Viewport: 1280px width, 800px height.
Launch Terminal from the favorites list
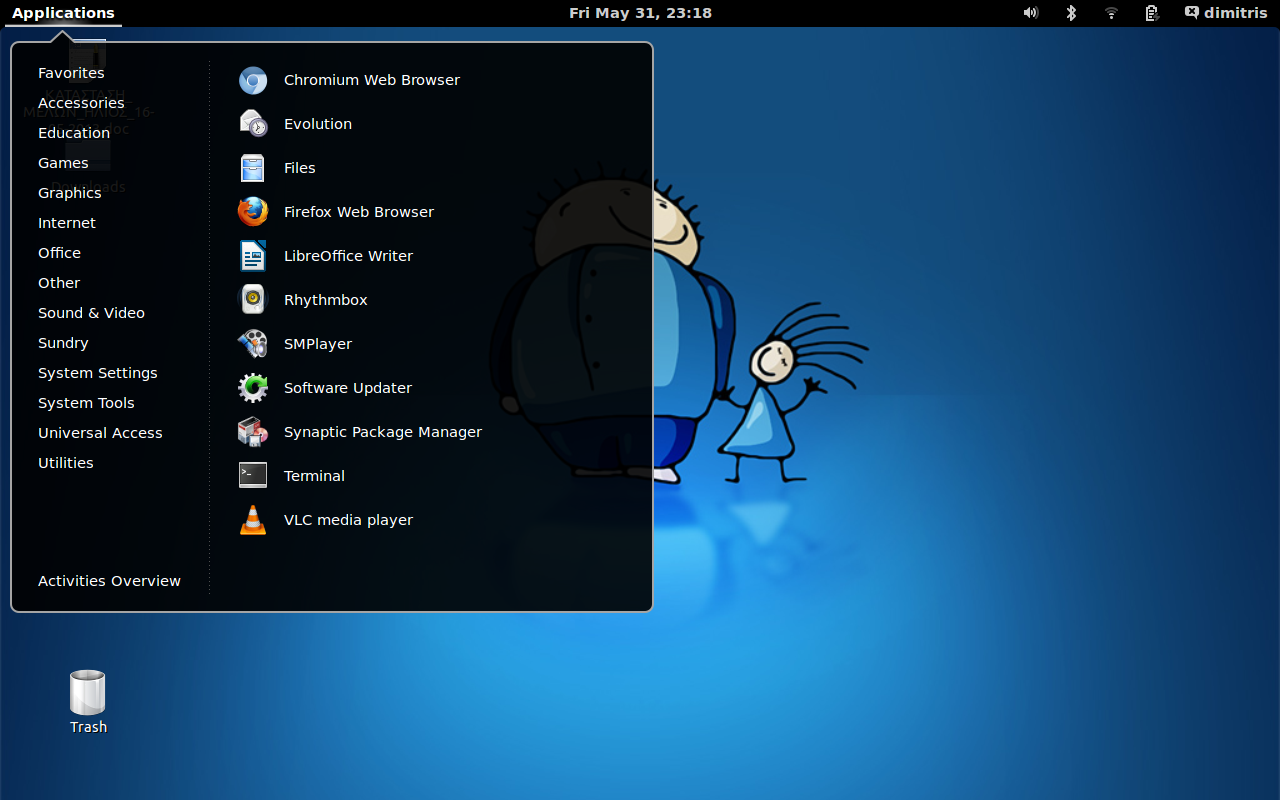(253, 476)
